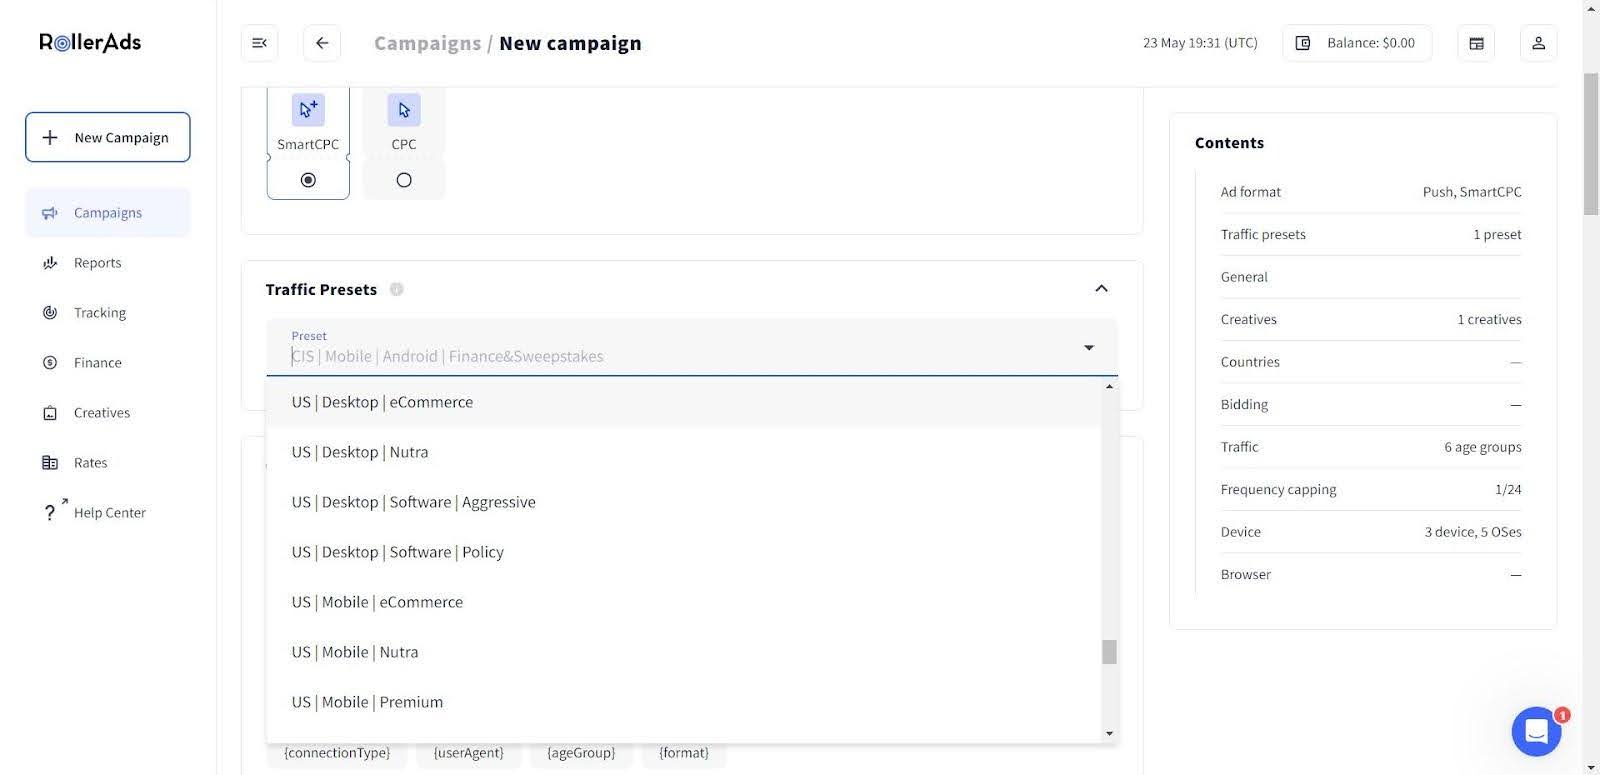Click the preset list scrollbar thumb

click(x=1109, y=652)
